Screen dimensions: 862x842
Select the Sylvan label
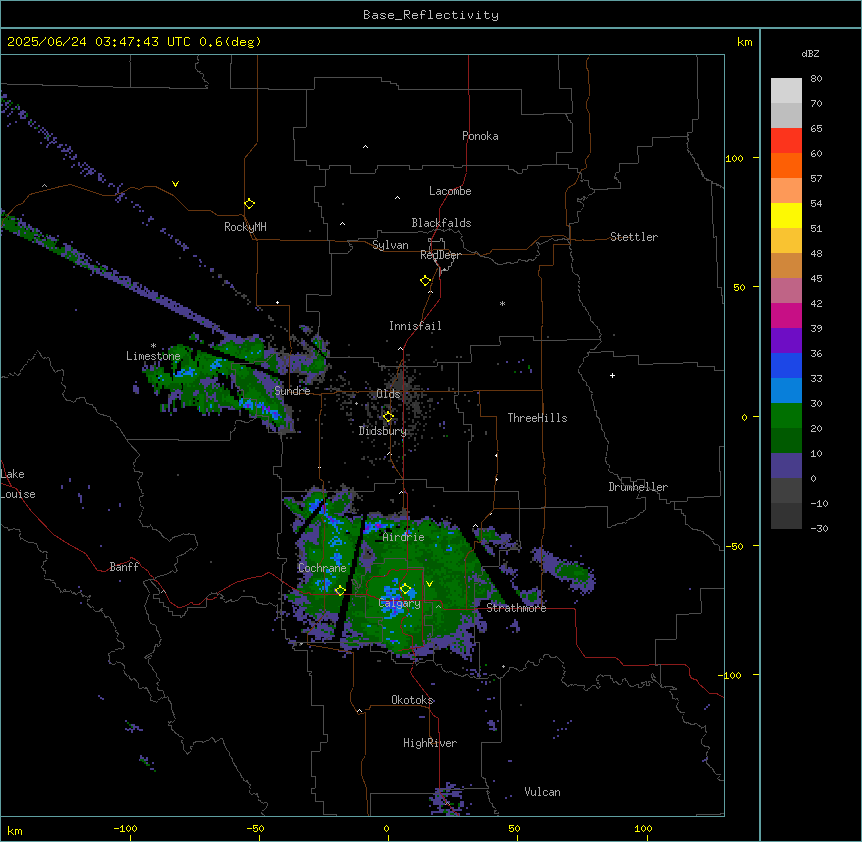tap(390, 245)
